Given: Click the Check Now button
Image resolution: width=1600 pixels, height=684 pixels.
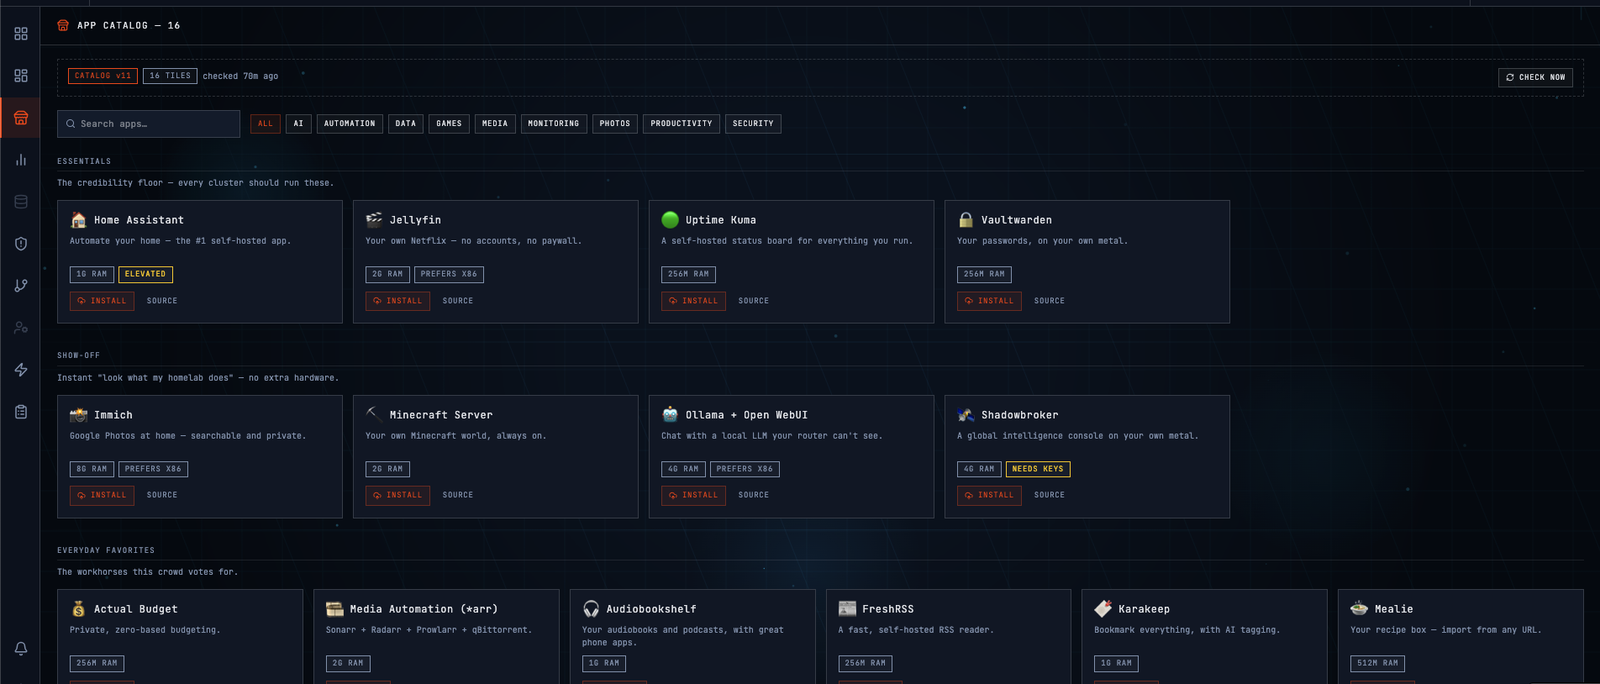Looking at the screenshot, I should pos(1535,77).
